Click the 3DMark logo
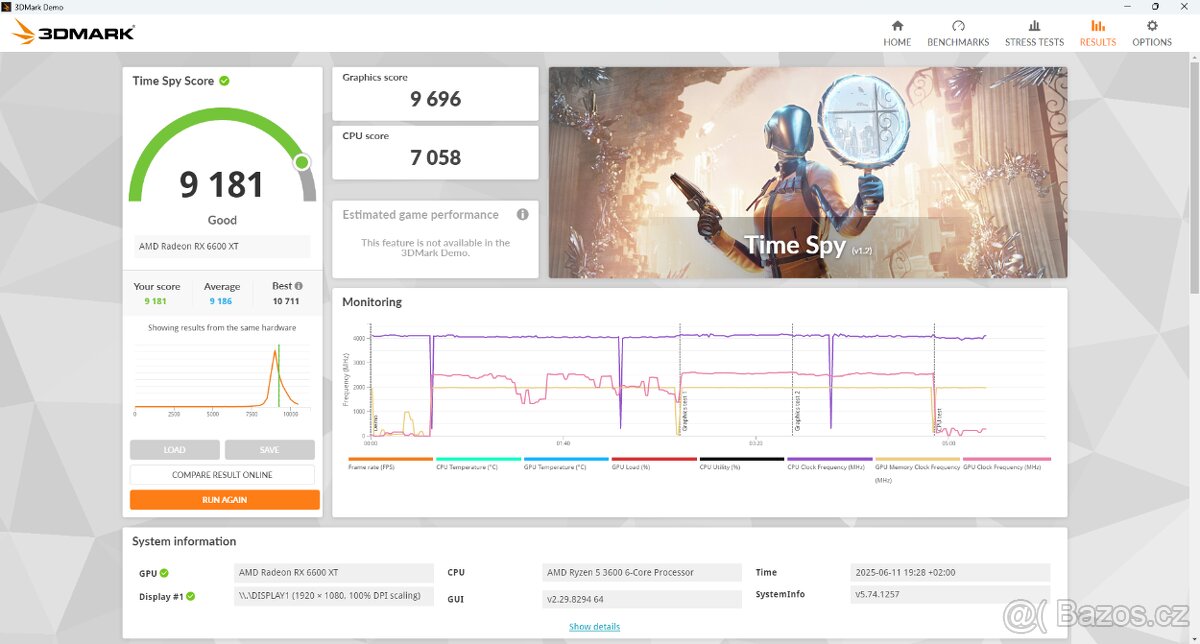This screenshot has width=1200, height=644. pos(70,31)
